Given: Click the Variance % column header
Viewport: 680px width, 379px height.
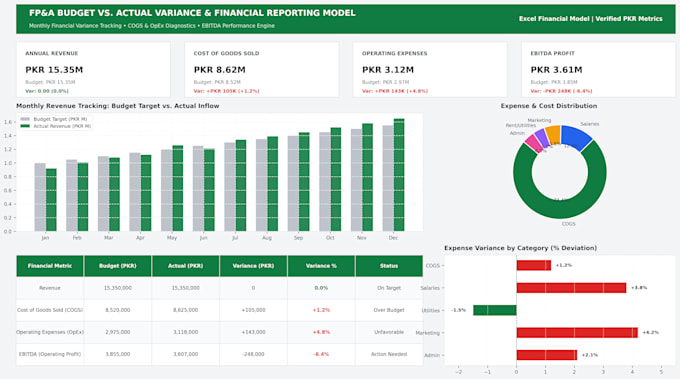Looking at the screenshot, I should point(321,266).
